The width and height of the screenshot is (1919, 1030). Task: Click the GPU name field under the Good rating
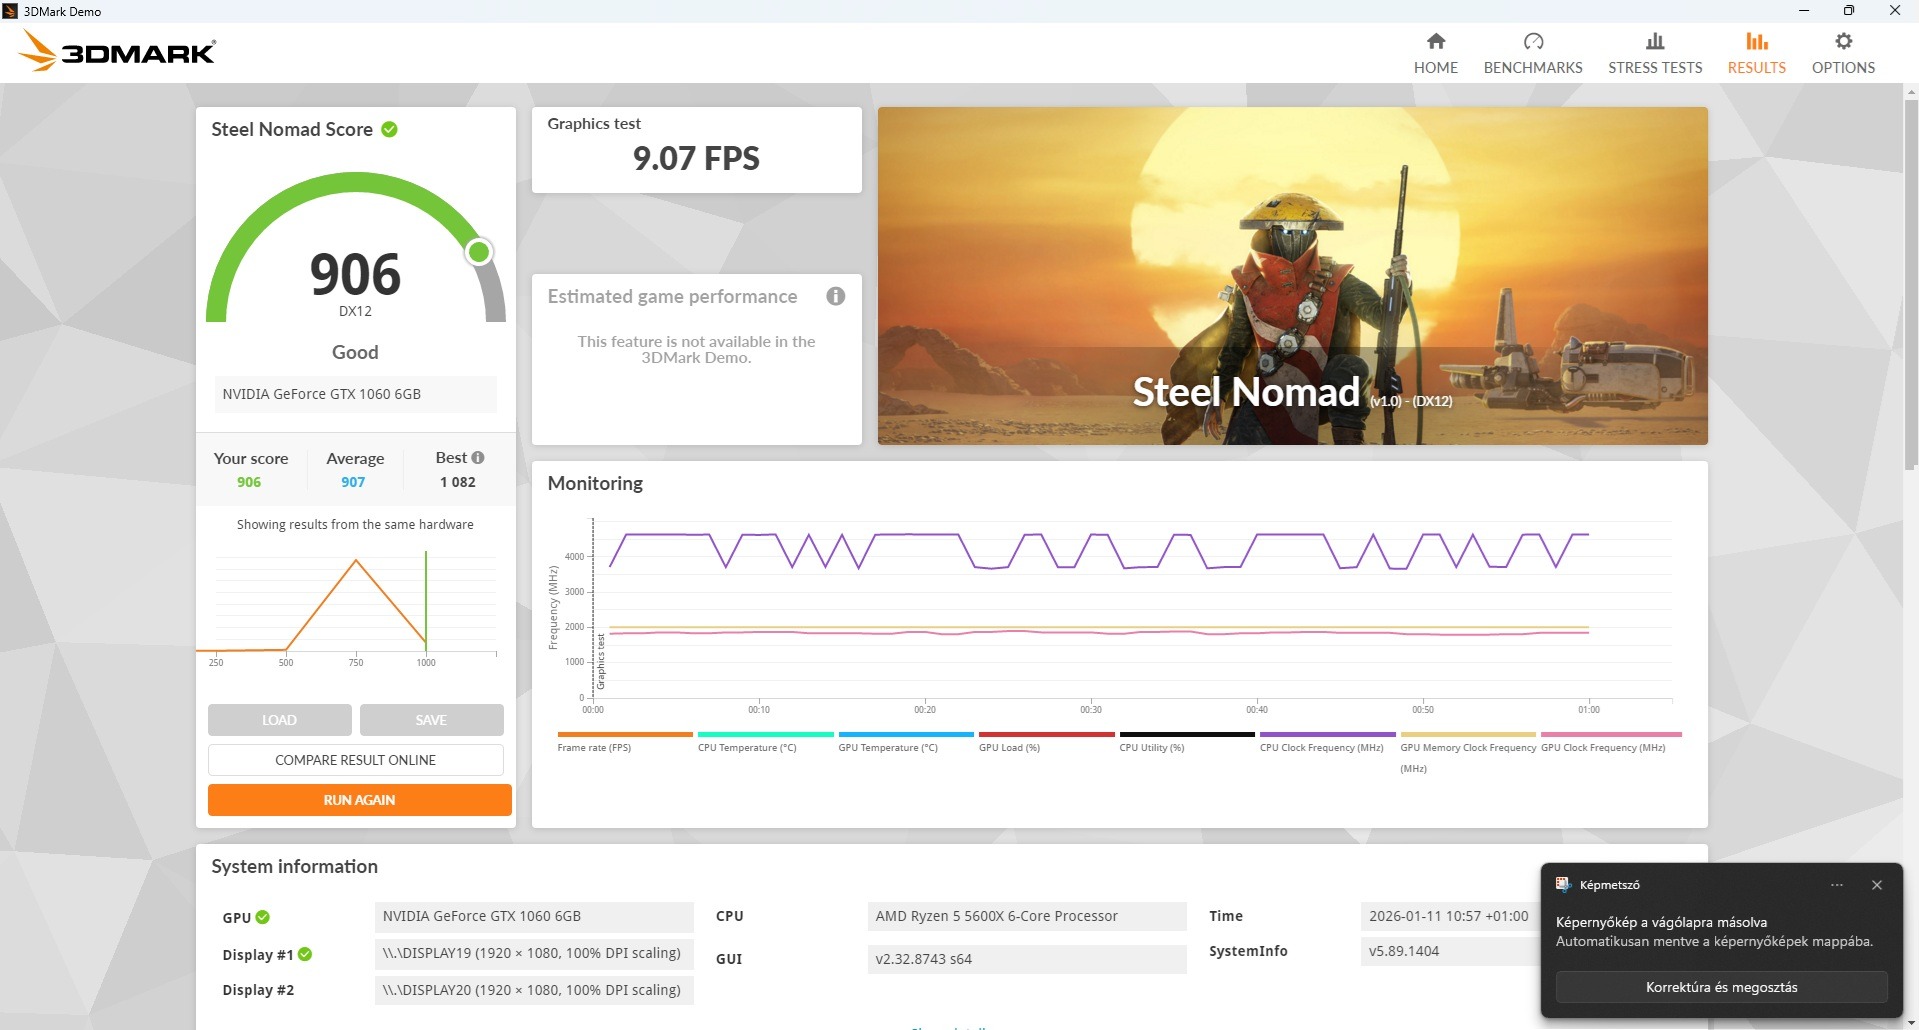click(x=356, y=394)
